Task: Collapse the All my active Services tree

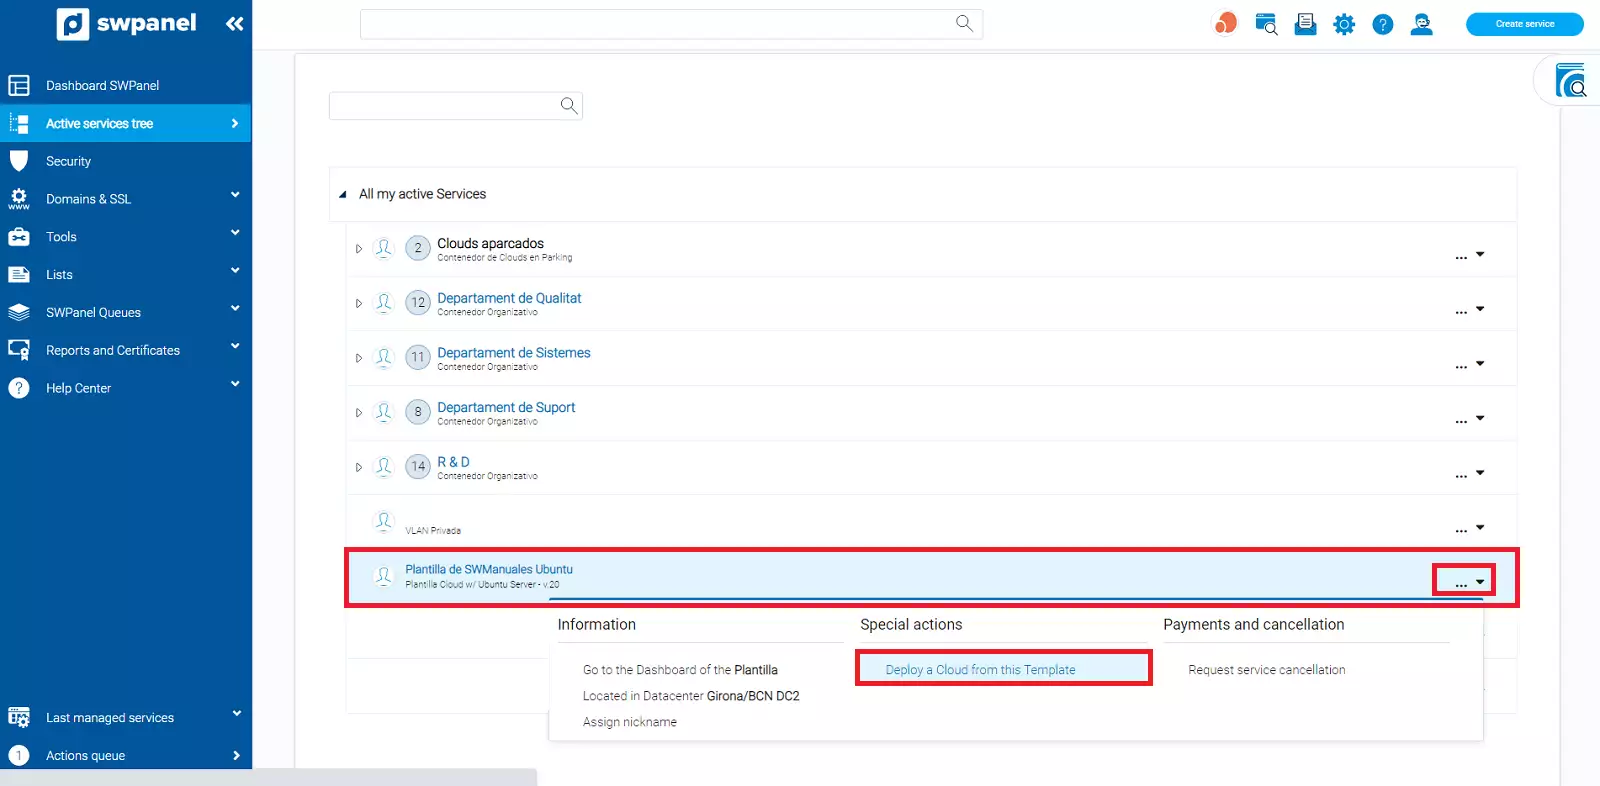Action: [343, 195]
